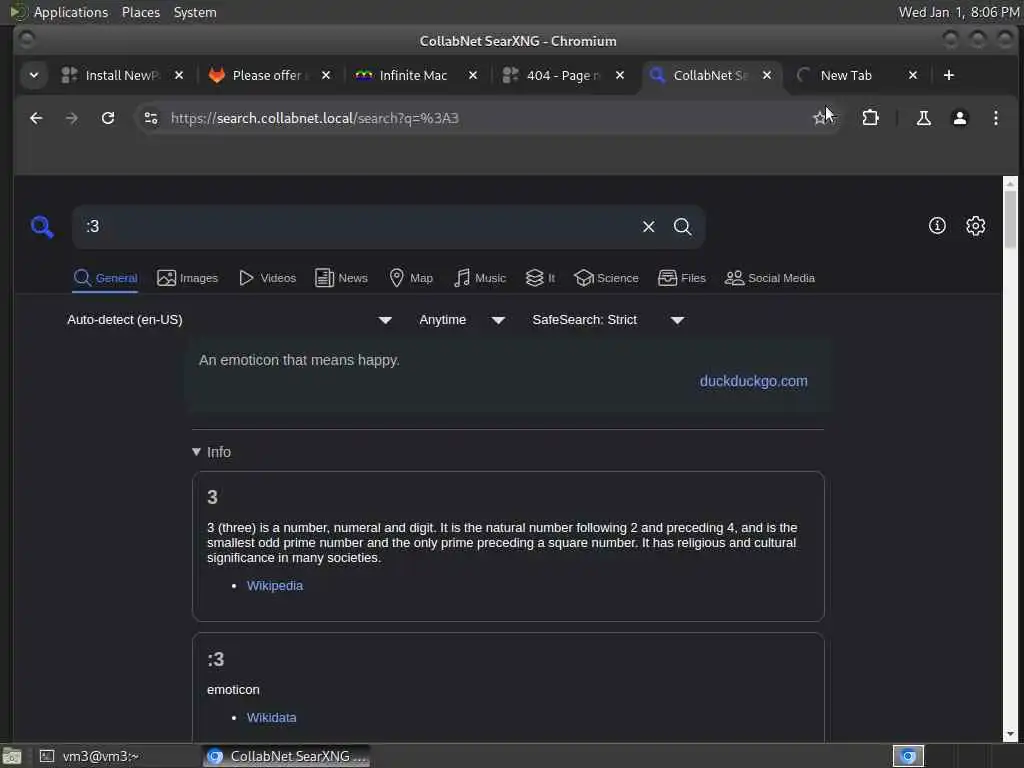Bookmark this page with star icon
The width and height of the screenshot is (1024, 768).
coord(820,118)
